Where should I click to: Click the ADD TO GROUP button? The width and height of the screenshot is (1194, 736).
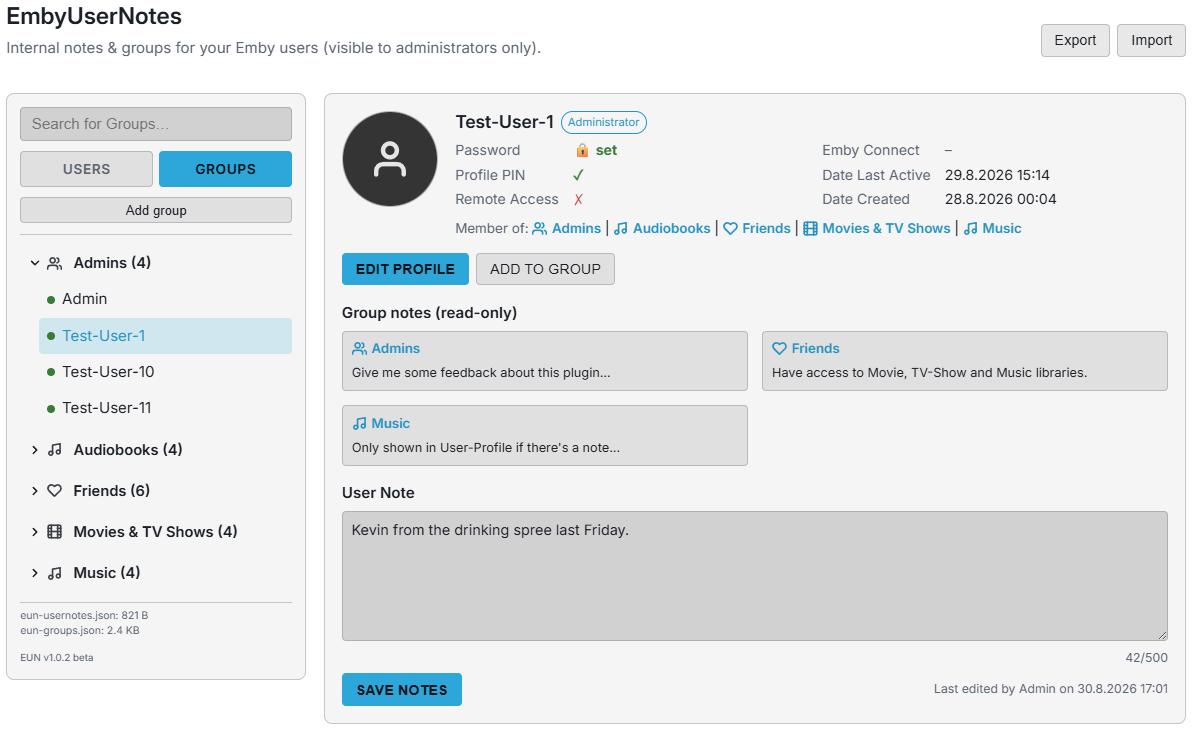(x=545, y=269)
